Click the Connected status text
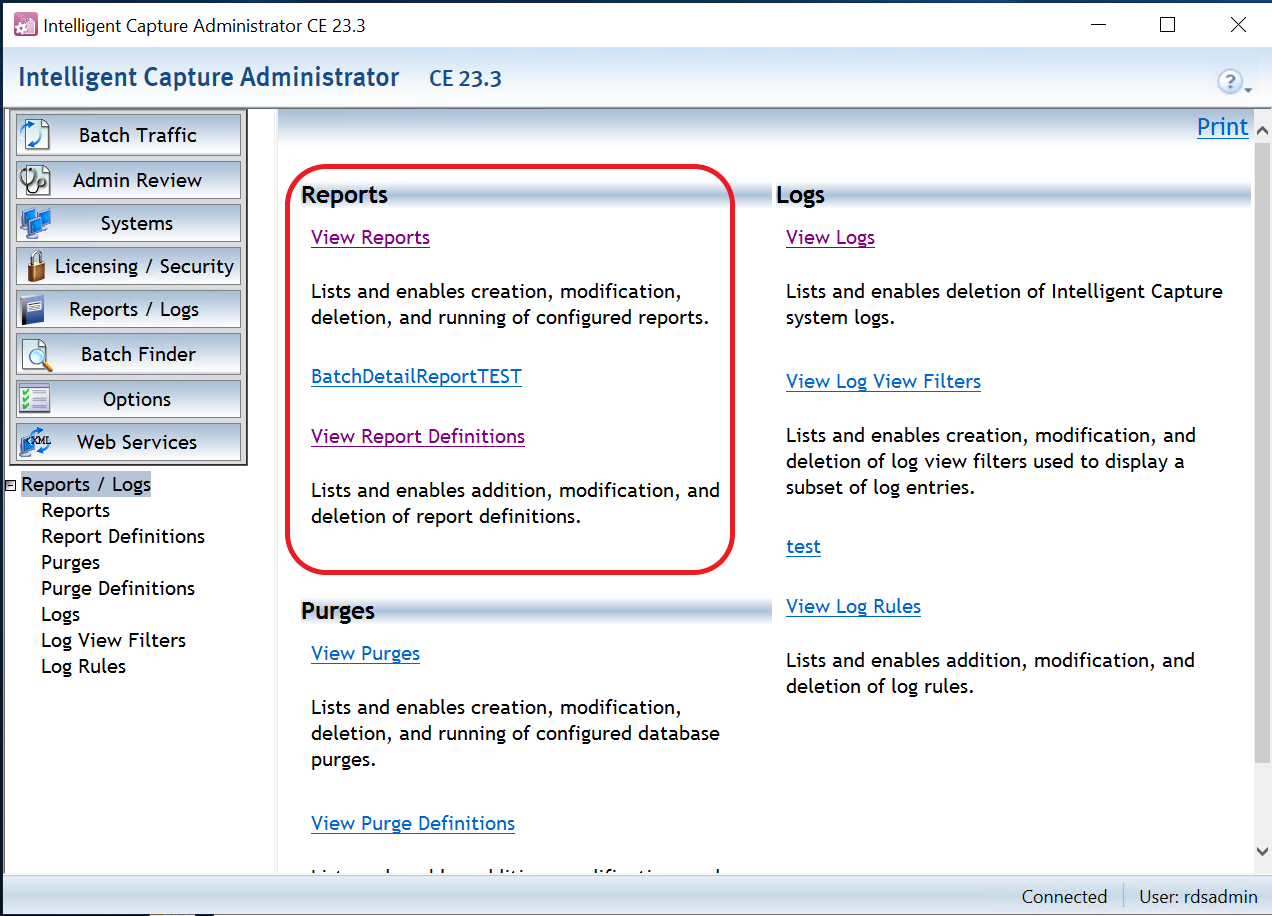This screenshot has width=1272, height=916. click(x=1064, y=897)
